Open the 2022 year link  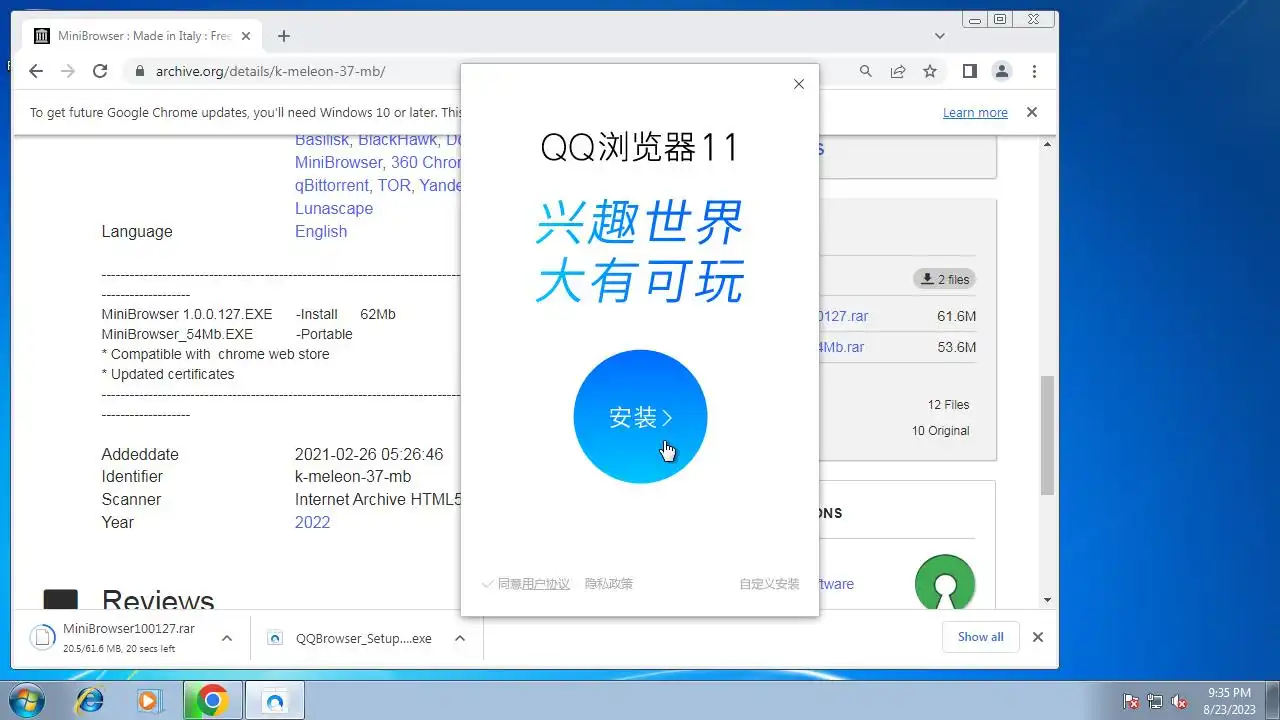click(312, 522)
